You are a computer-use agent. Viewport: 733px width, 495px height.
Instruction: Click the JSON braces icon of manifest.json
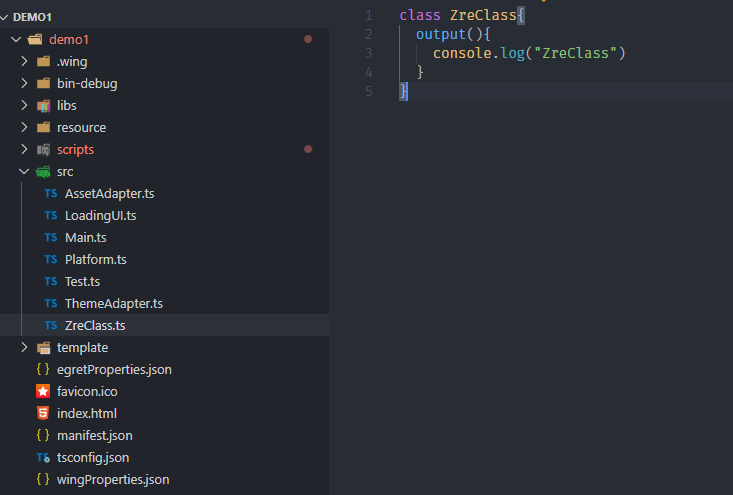(x=43, y=435)
